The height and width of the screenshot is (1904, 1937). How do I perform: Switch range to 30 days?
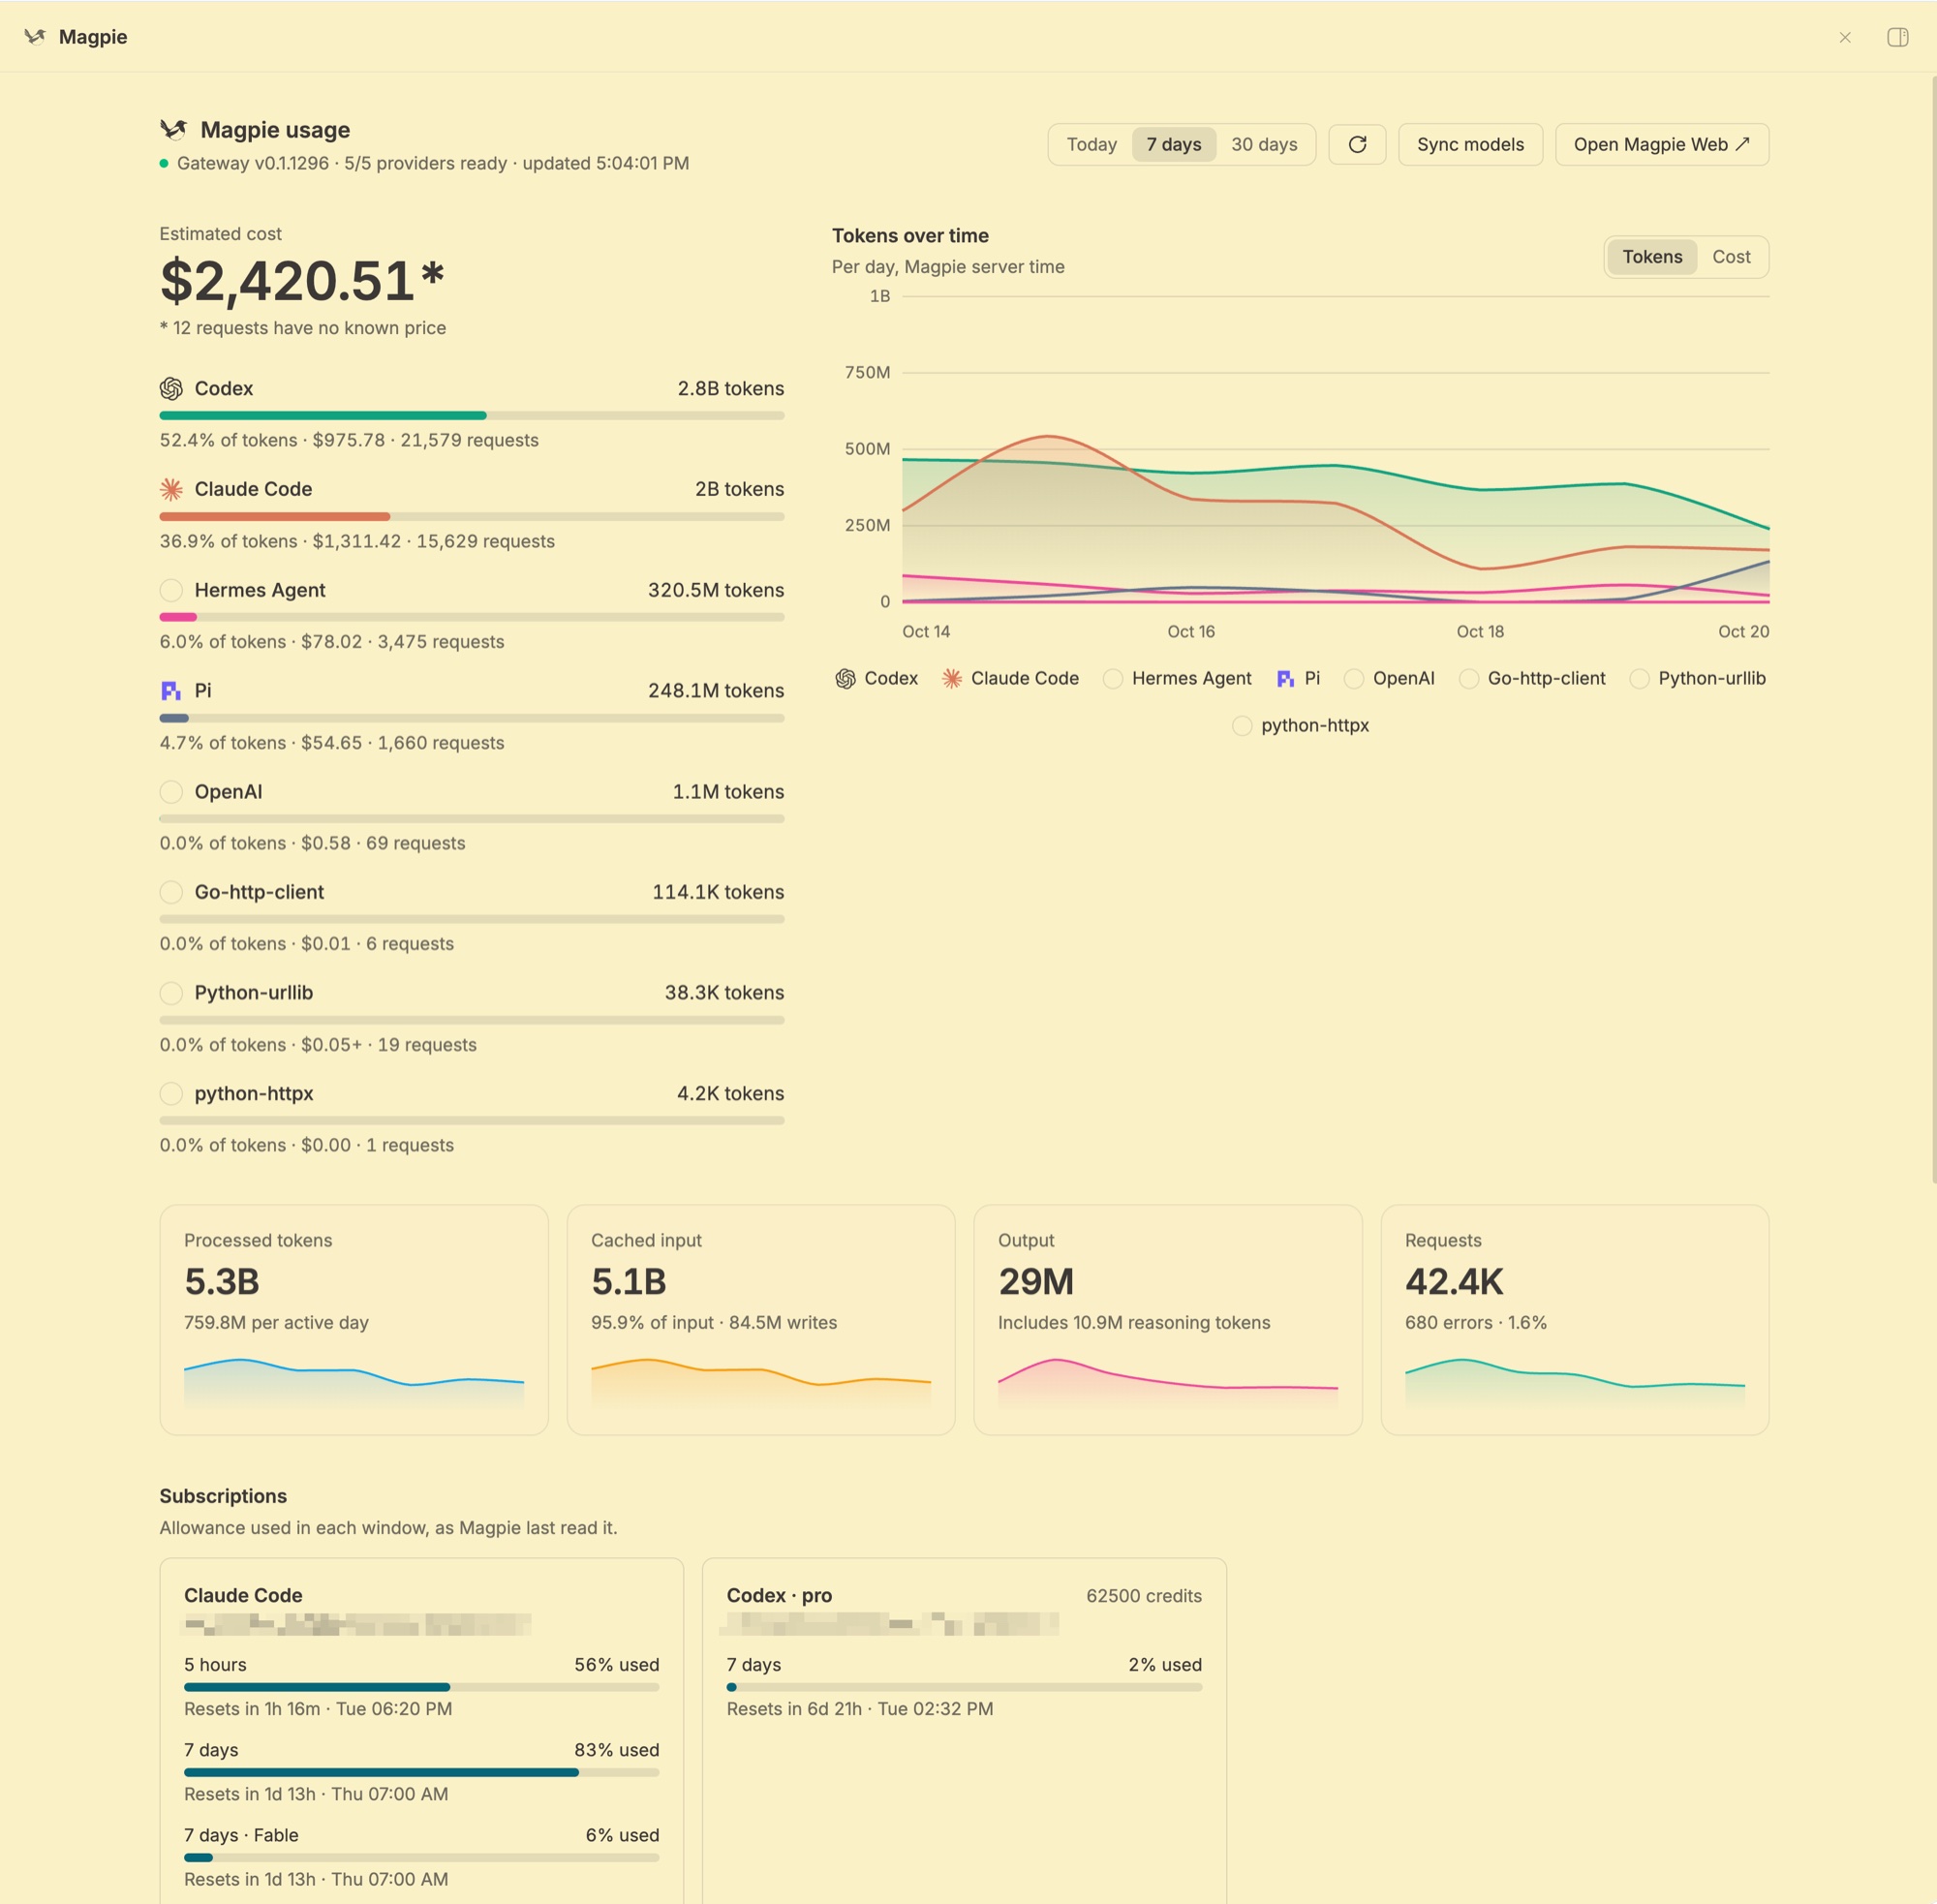[x=1264, y=145]
